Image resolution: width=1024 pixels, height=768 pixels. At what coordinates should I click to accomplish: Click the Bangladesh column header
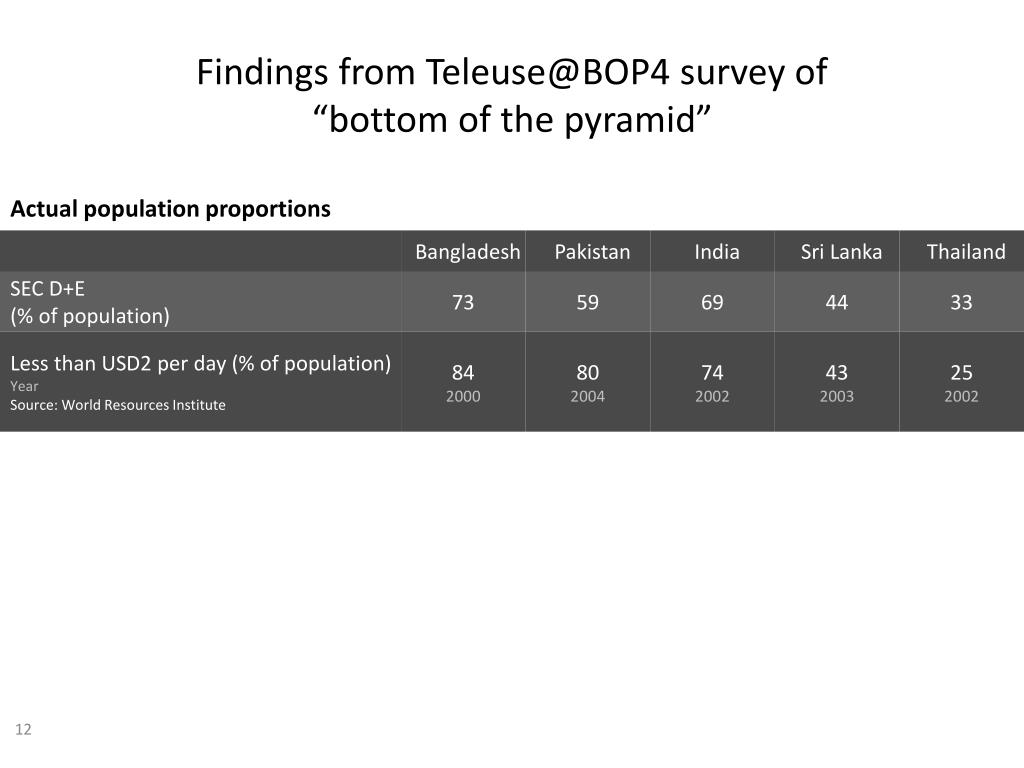(468, 252)
